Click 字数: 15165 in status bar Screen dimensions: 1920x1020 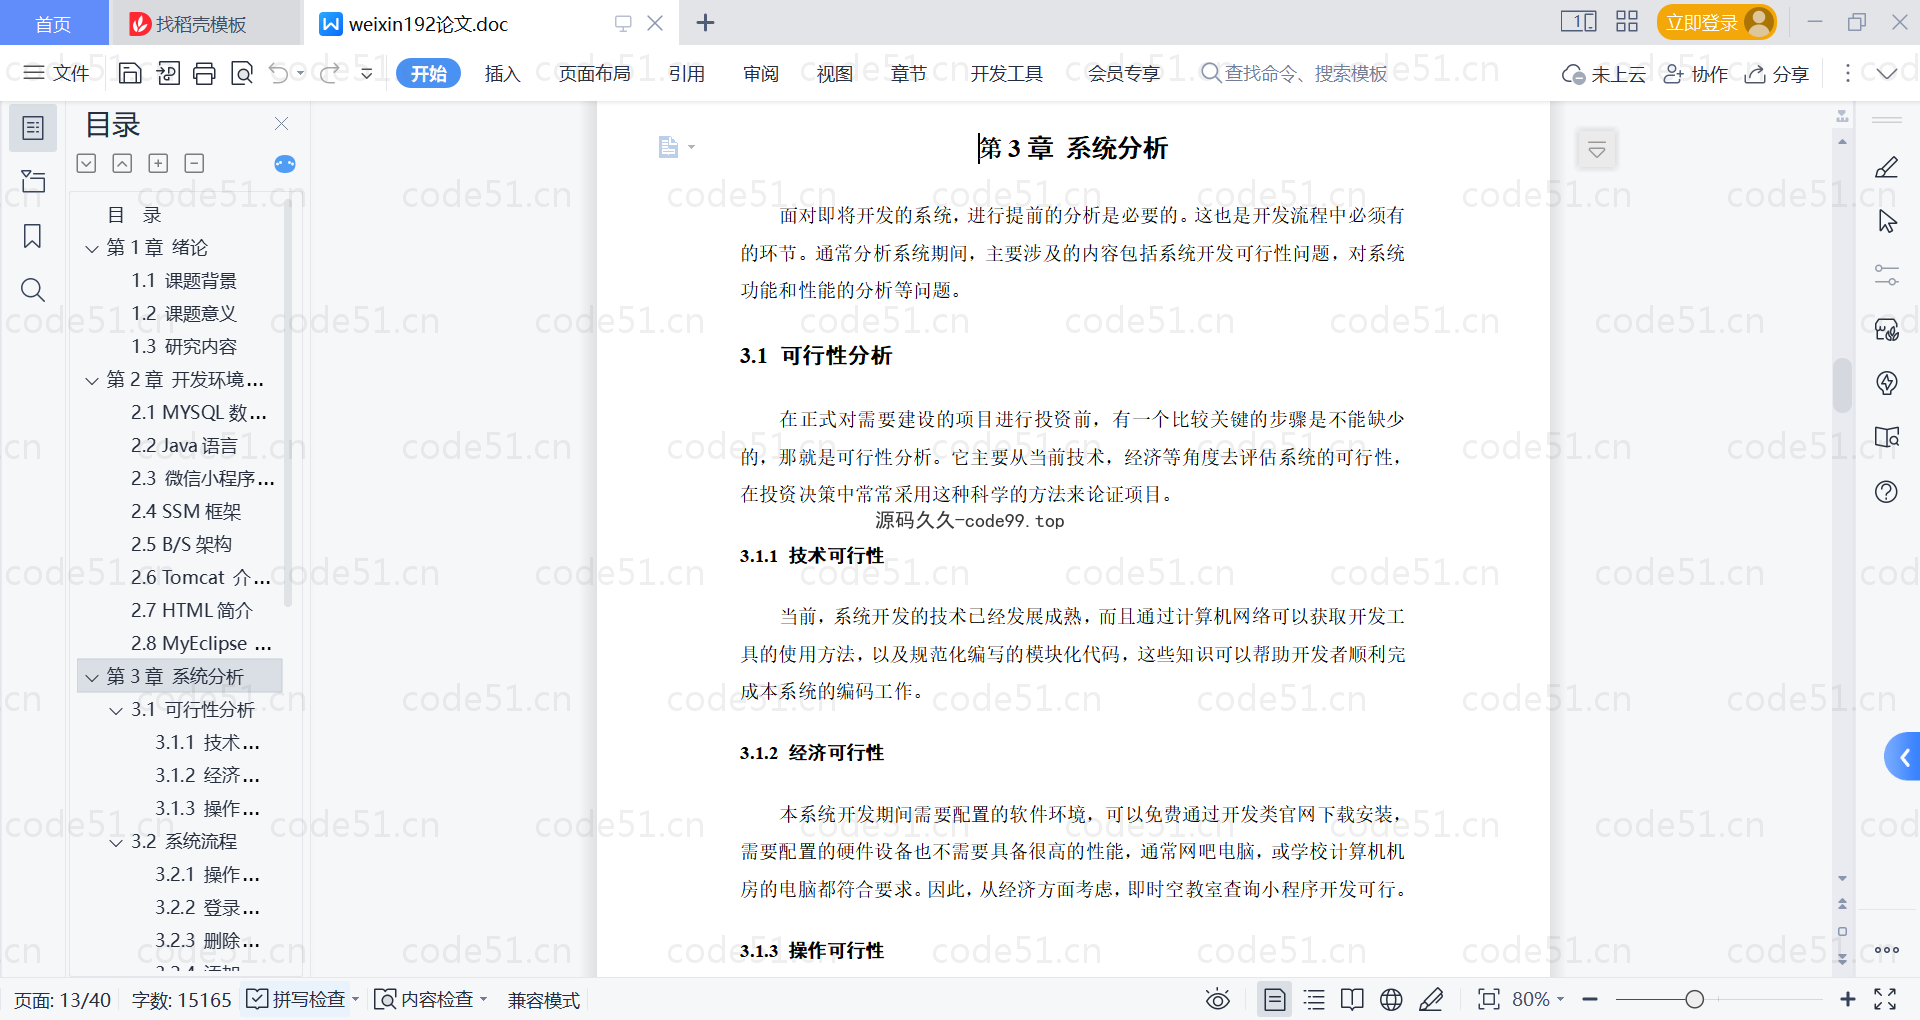point(181,999)
